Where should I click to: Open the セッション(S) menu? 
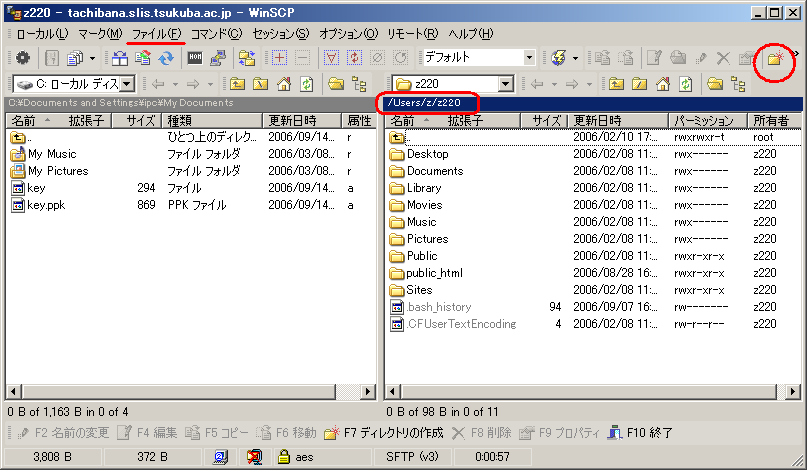click(280, 34)
